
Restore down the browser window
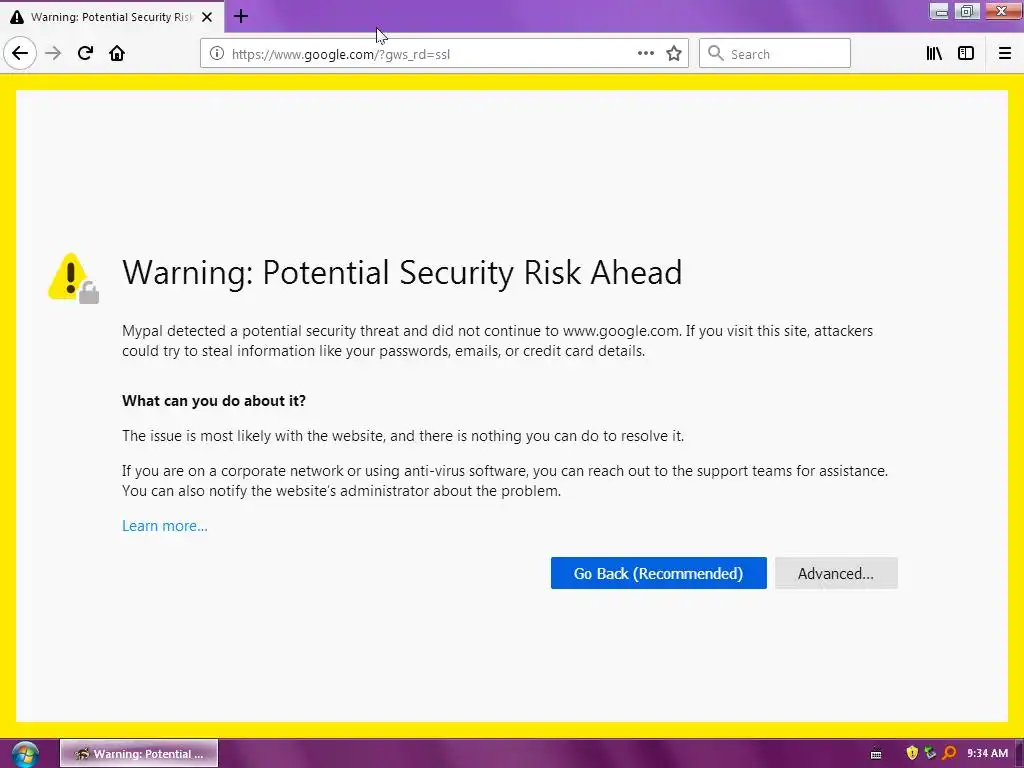click(967, 11)
